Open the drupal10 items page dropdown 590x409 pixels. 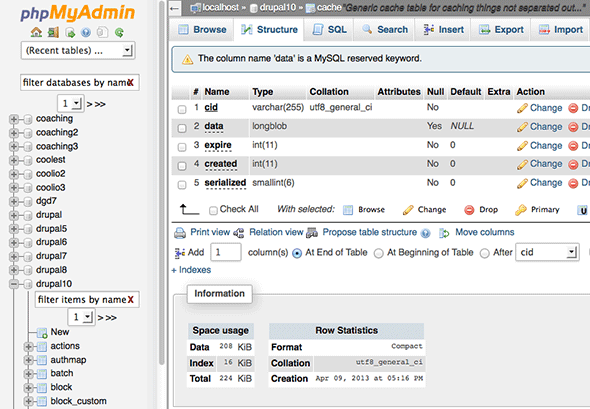[x=81, y=317]
